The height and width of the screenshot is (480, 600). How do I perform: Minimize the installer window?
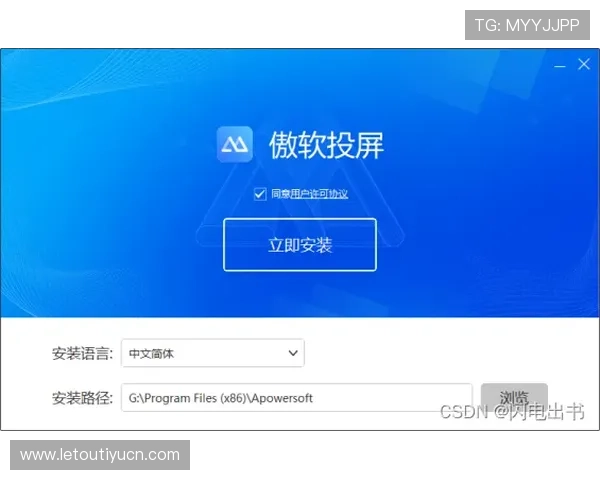560,65
